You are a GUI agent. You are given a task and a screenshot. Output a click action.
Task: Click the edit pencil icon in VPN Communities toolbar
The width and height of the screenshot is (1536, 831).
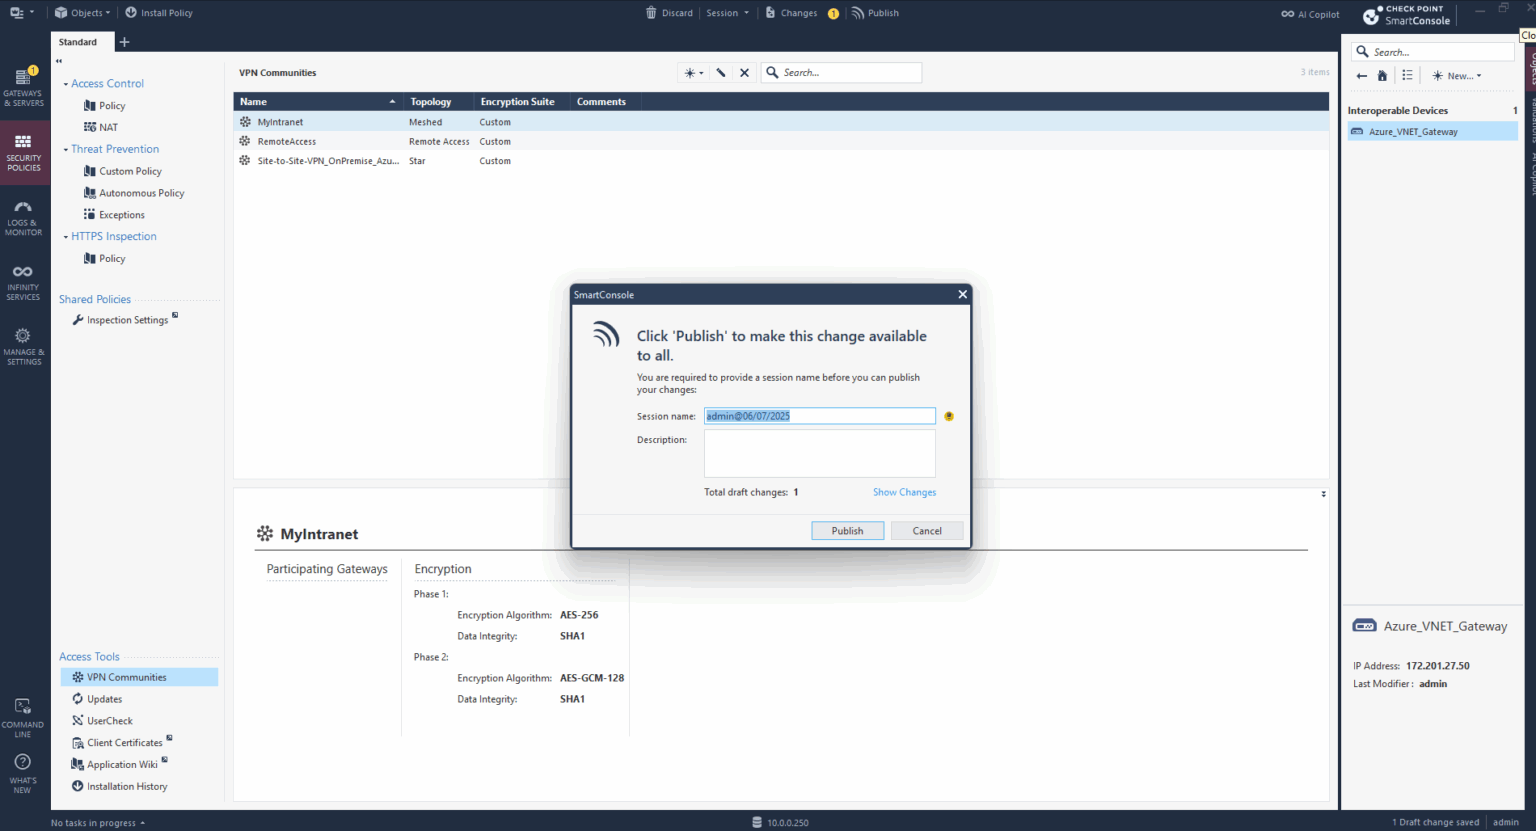point(722,72)
